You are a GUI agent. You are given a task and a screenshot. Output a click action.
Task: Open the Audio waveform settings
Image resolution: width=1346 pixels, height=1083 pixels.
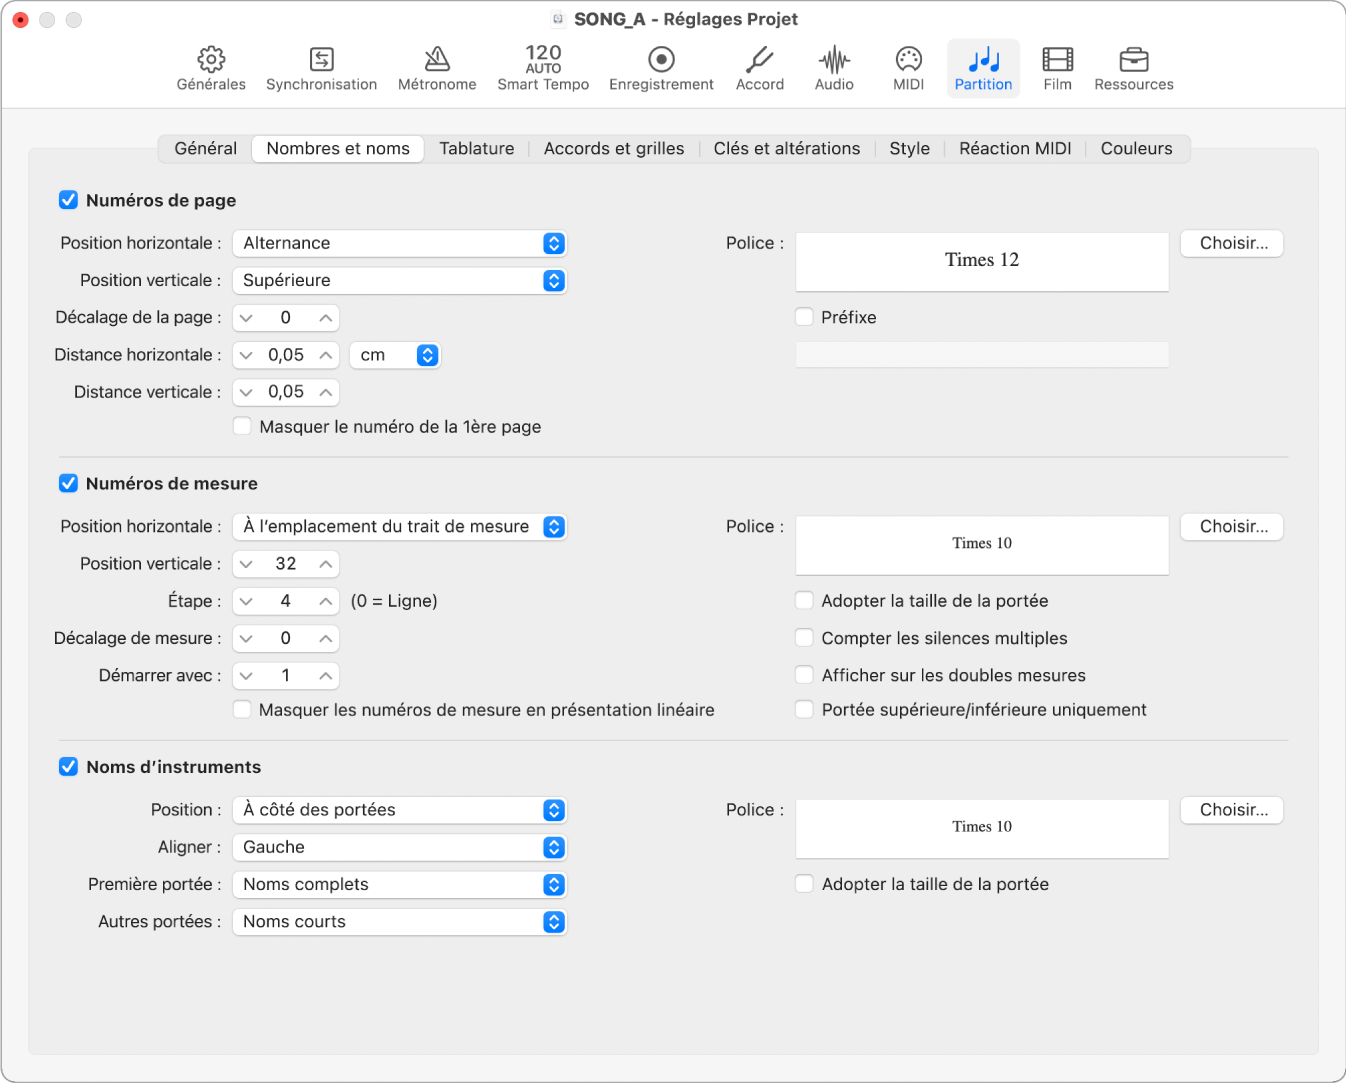[x=834, y=68]
